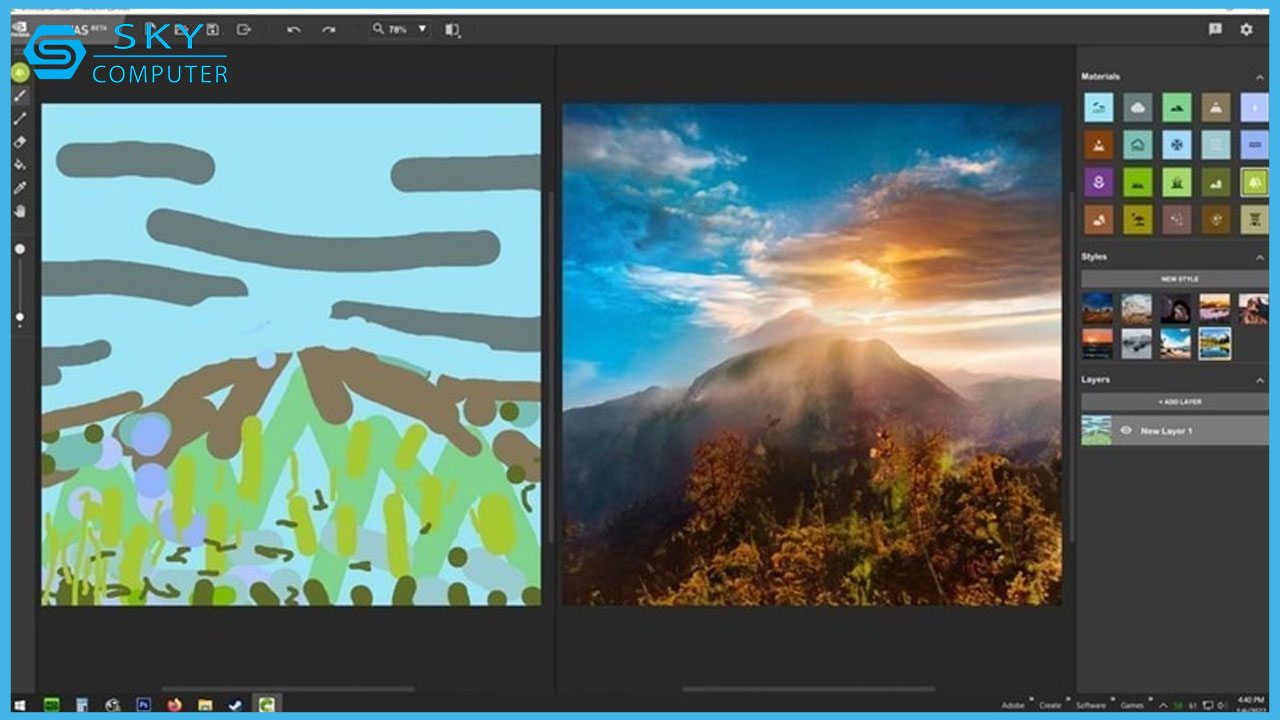Activate the Paint Bucket fill tool

[20, 165]
